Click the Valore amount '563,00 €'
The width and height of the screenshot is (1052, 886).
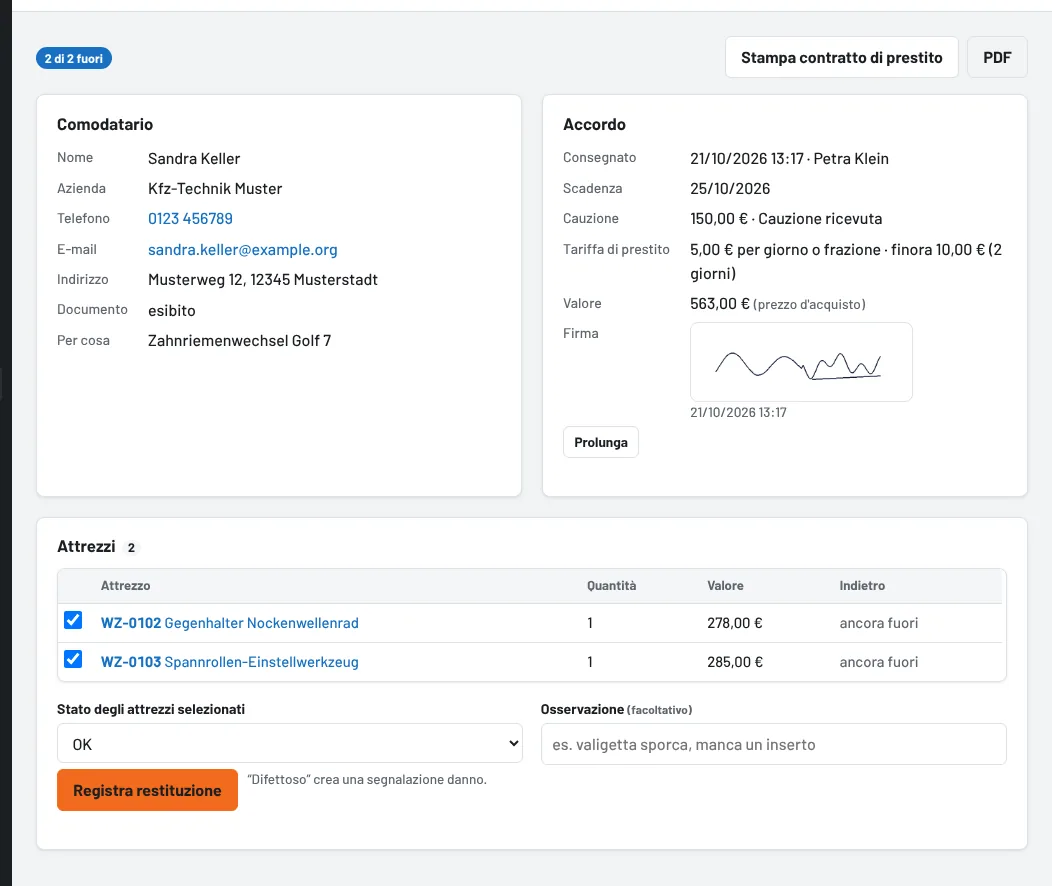pos(720,304)
